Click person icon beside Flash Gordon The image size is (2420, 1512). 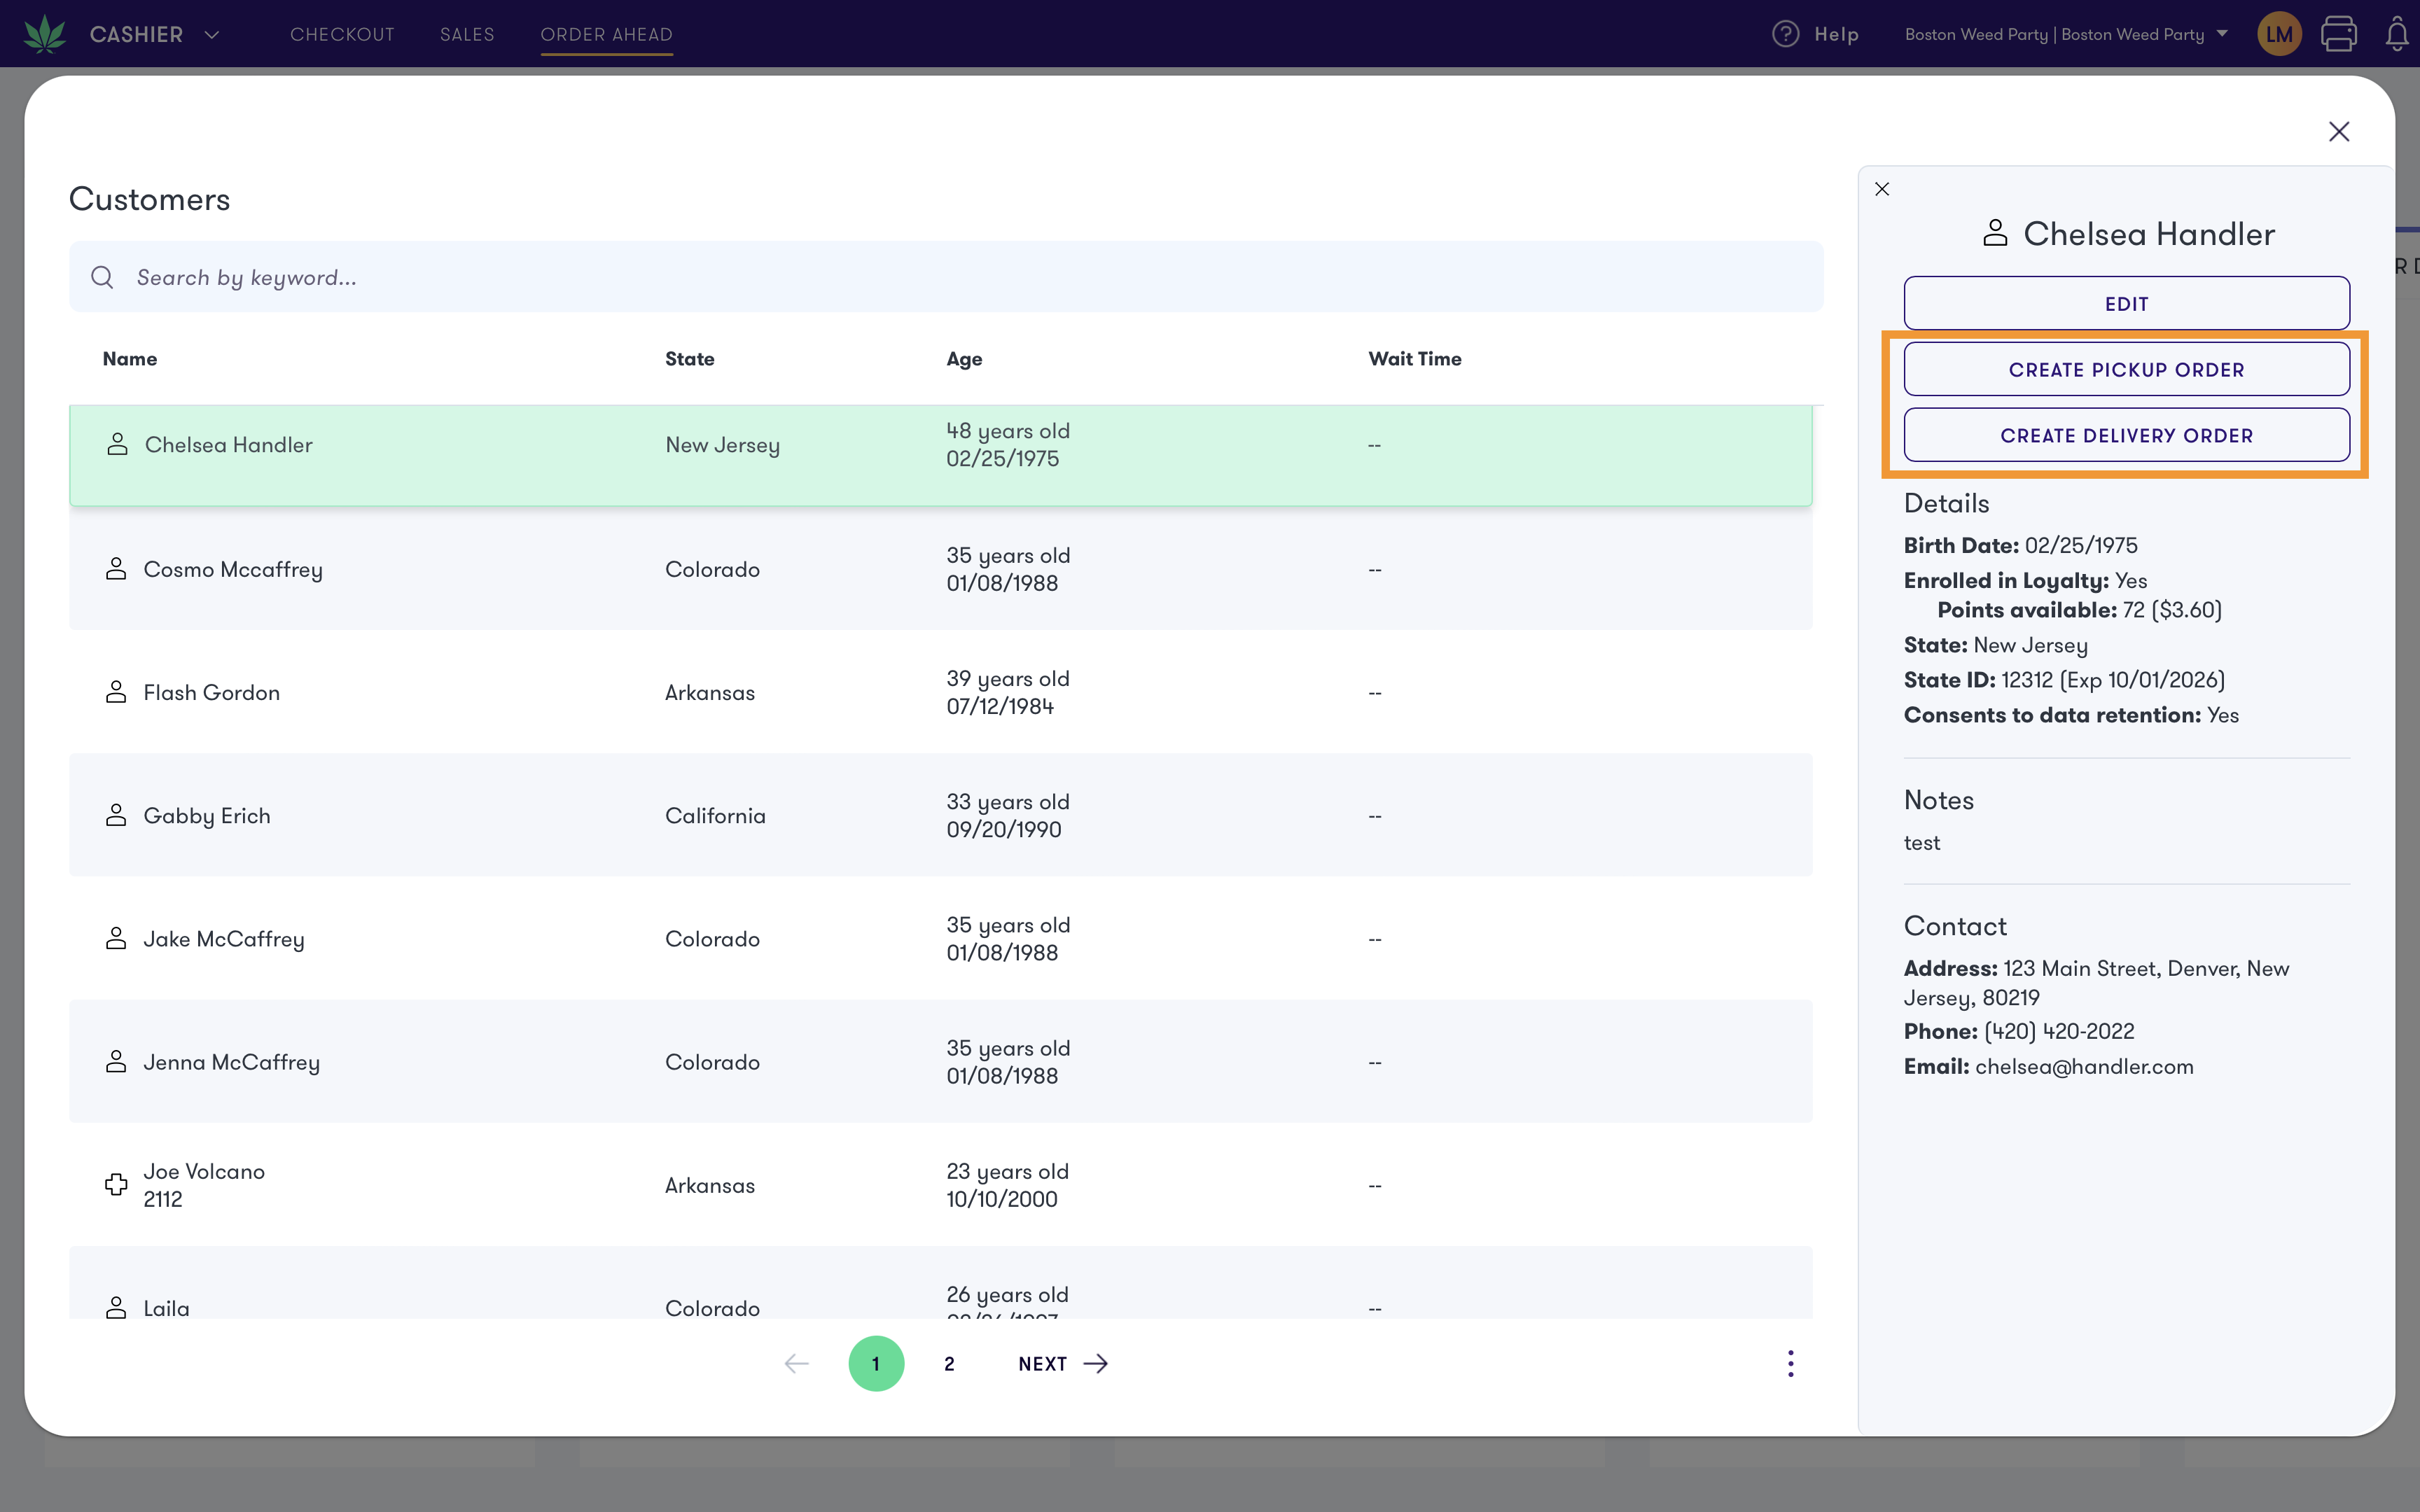click(x=116, y=692)
